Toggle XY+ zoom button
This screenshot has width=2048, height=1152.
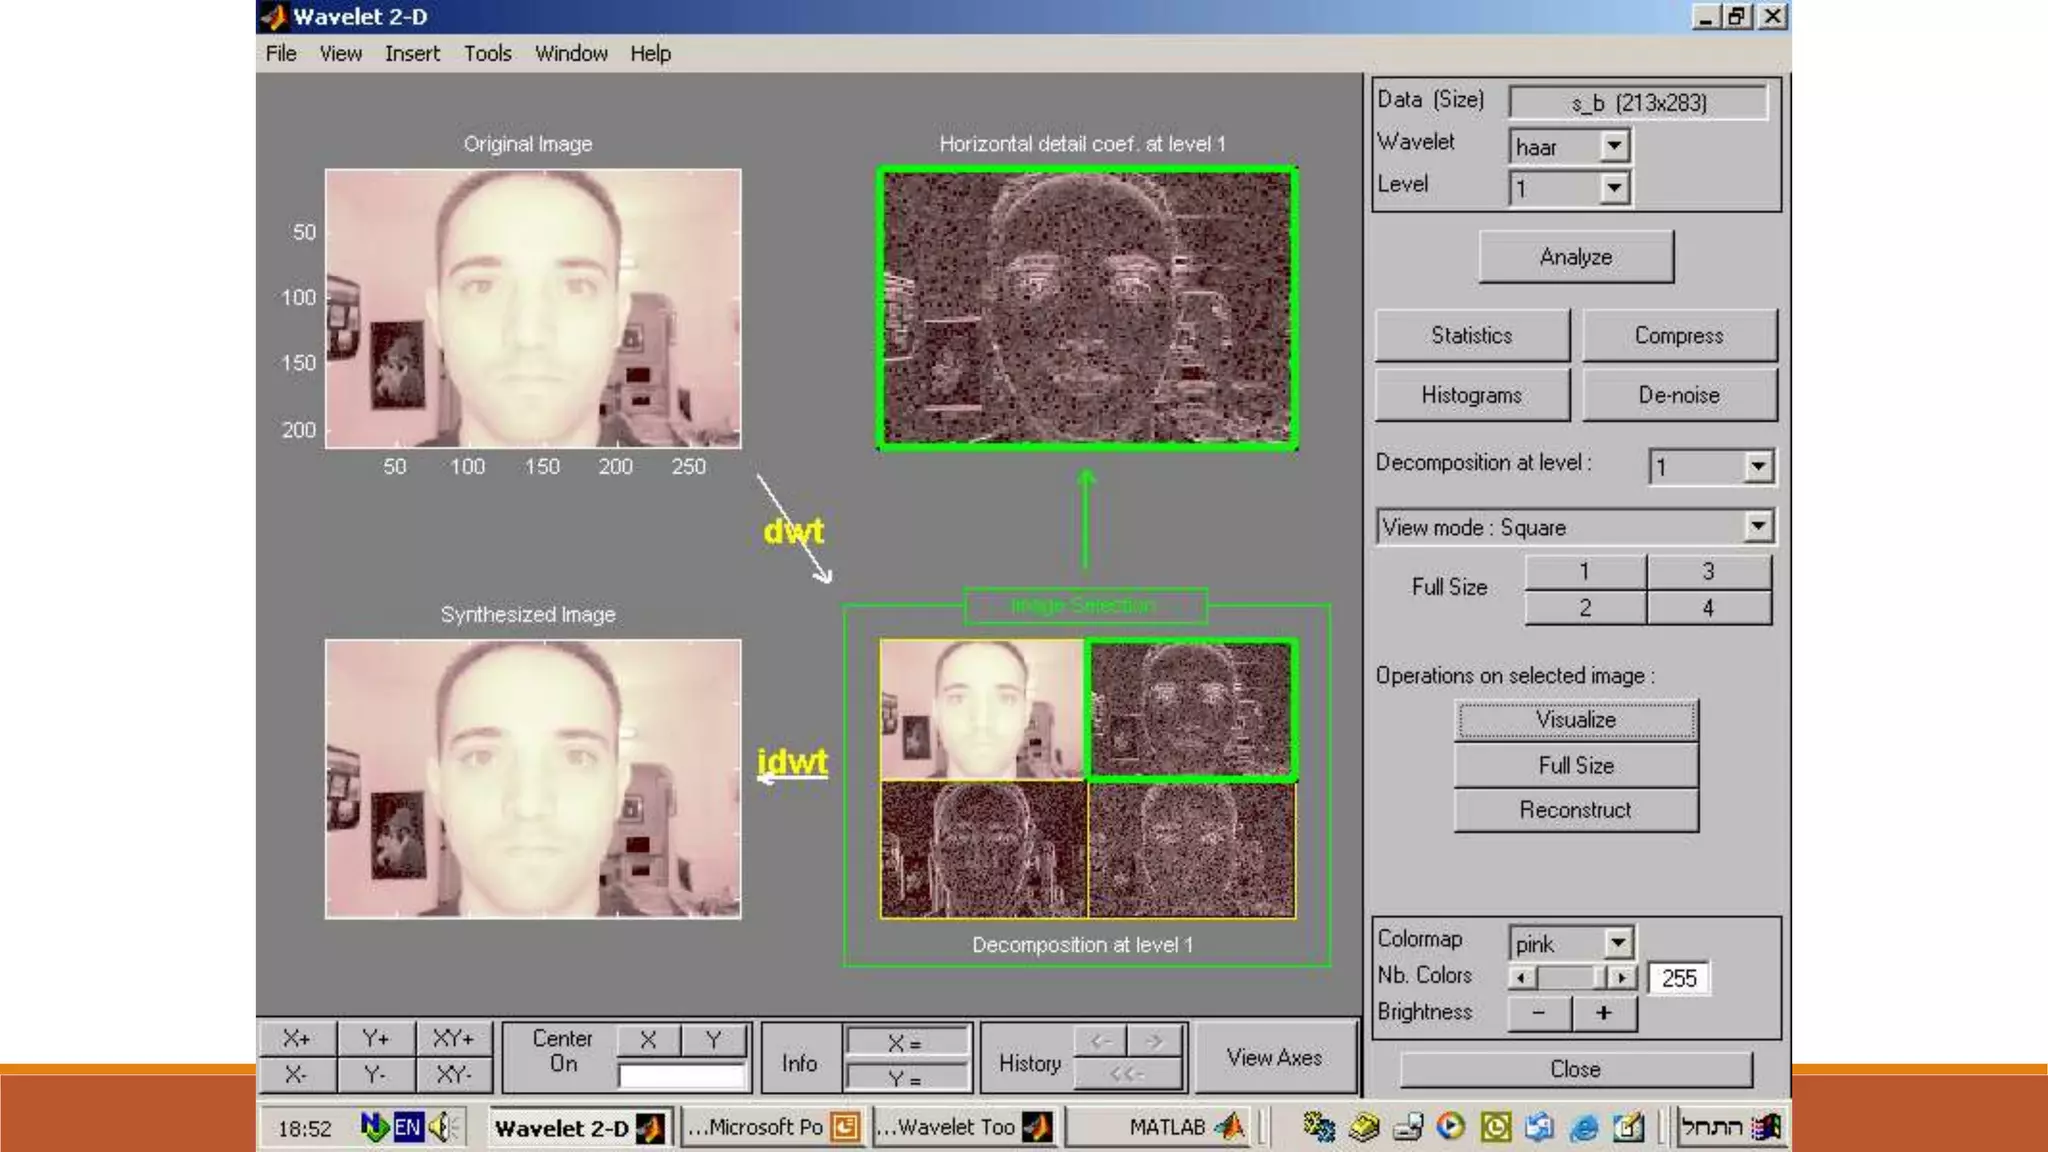[453, 1039]
